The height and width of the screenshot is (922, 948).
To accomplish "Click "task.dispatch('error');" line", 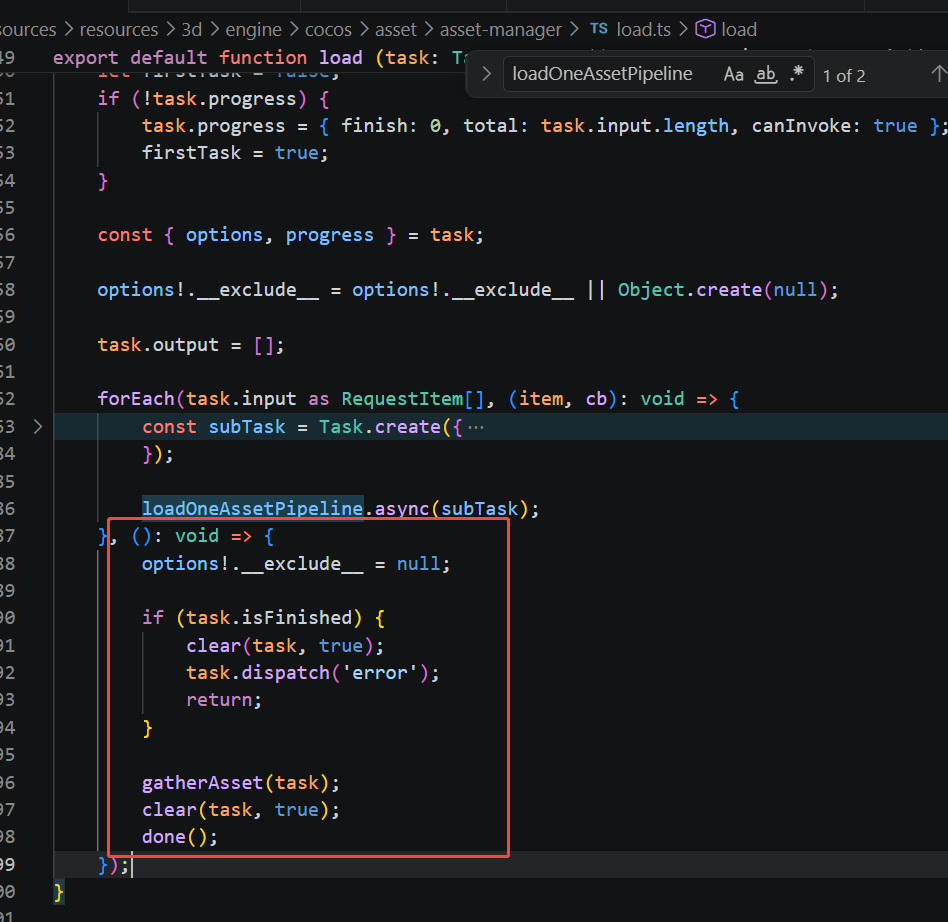I will (x=313, y=673).
